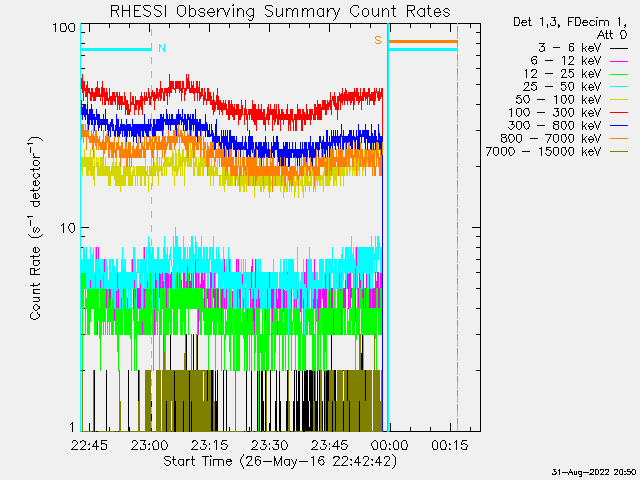
Task: Click the 00:00 x-axis tick label
Action: coord(390,445)
